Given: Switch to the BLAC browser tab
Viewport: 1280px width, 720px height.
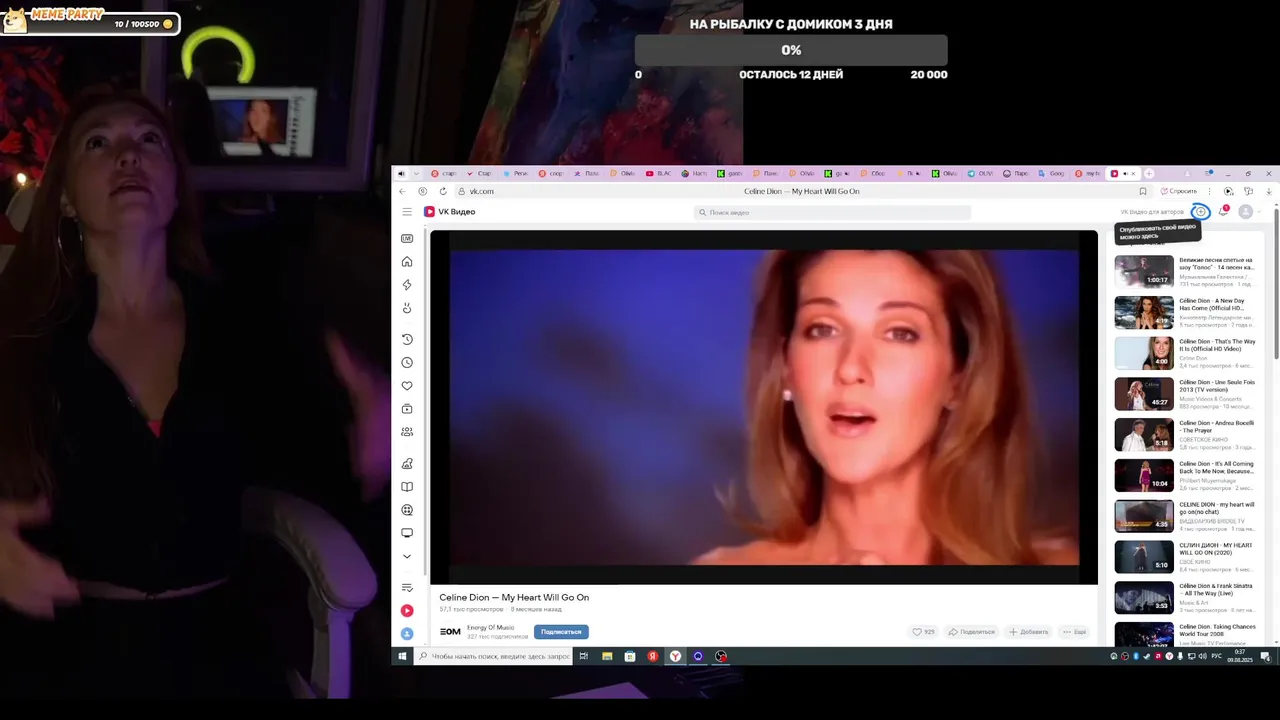Looking at the screenshot, I should coord(659,173).
